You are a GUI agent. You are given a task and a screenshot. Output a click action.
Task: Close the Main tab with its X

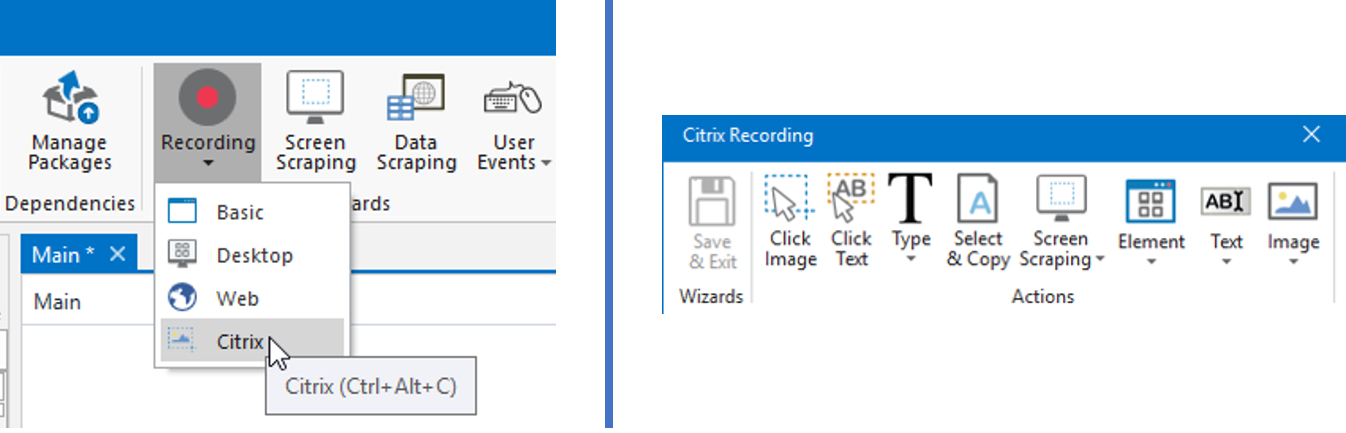(117, 254)
